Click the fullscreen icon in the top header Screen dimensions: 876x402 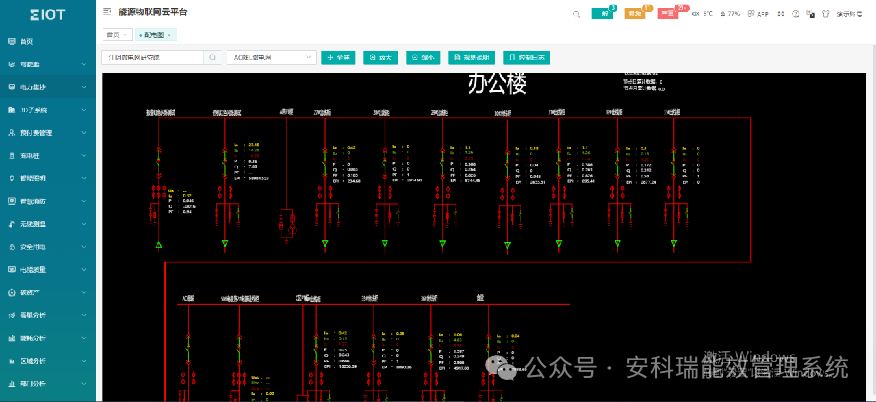tap(780, 14)
